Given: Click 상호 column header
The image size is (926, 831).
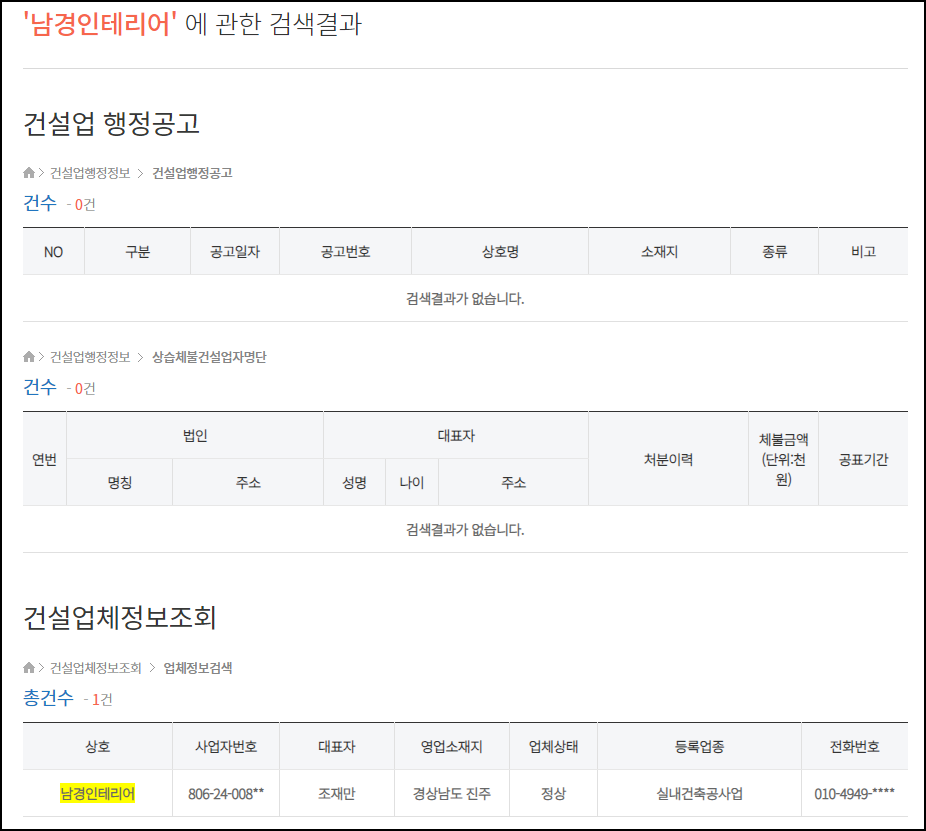Looking at the screenshot, I should pos(97,747).
